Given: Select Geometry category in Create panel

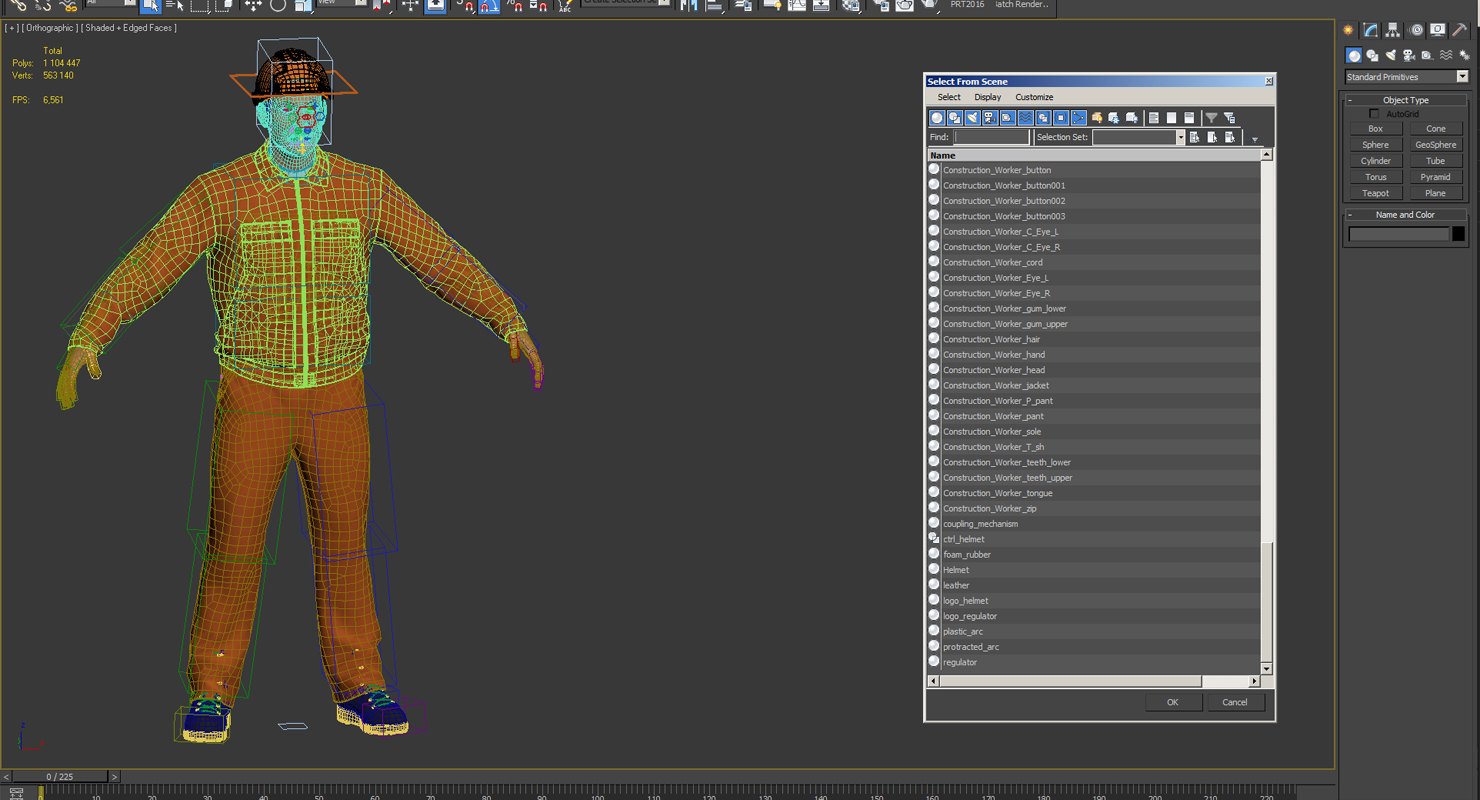Looking at the screenshot, I should (1354, 56).
